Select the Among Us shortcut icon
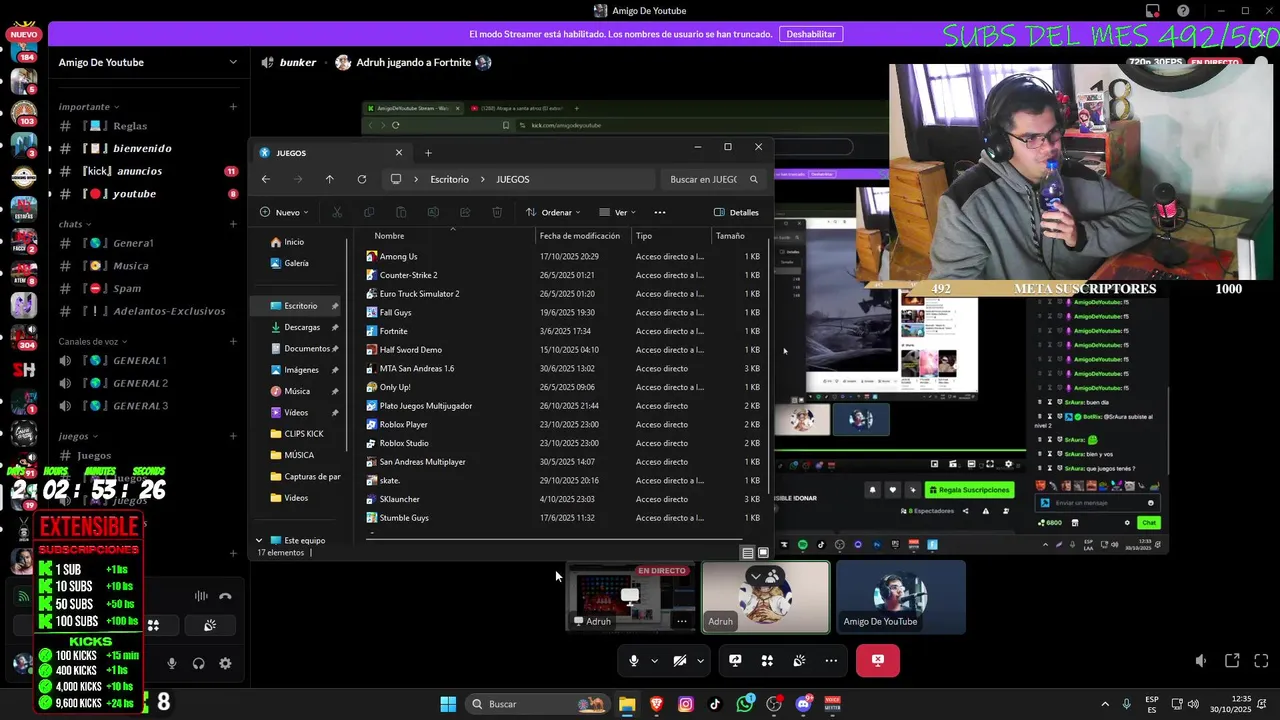 [372, 256]
